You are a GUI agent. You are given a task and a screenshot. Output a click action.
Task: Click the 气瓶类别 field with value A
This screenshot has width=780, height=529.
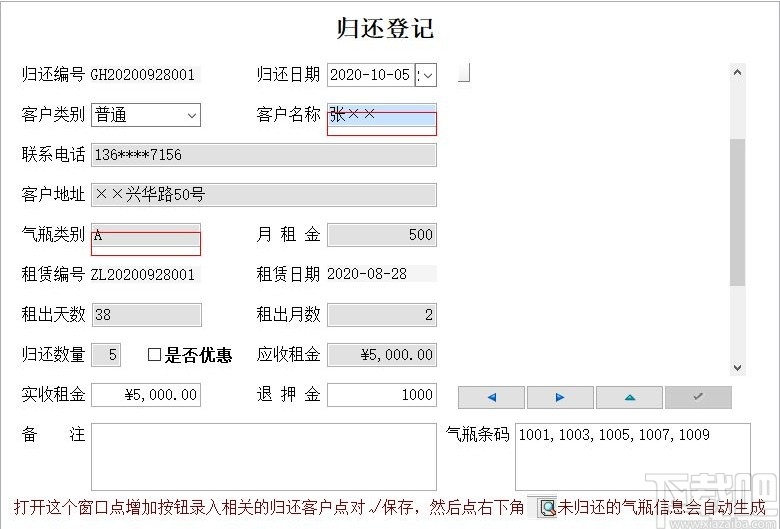[x=146, y=235]
